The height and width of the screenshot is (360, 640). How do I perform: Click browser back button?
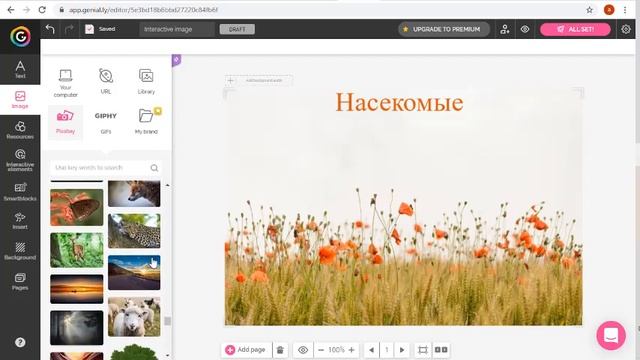tap(11, 10)
